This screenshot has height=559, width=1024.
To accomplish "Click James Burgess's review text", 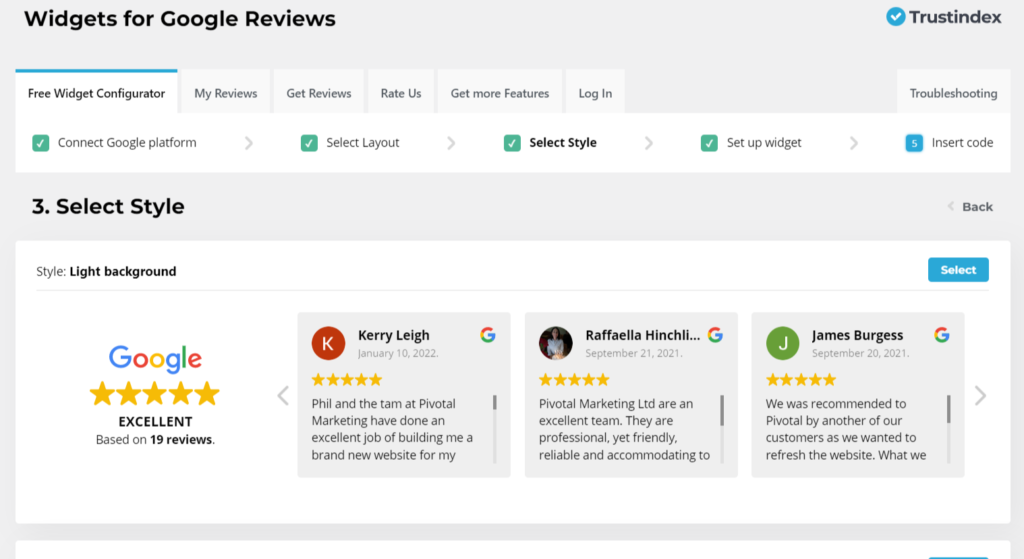I will [846, 429].
